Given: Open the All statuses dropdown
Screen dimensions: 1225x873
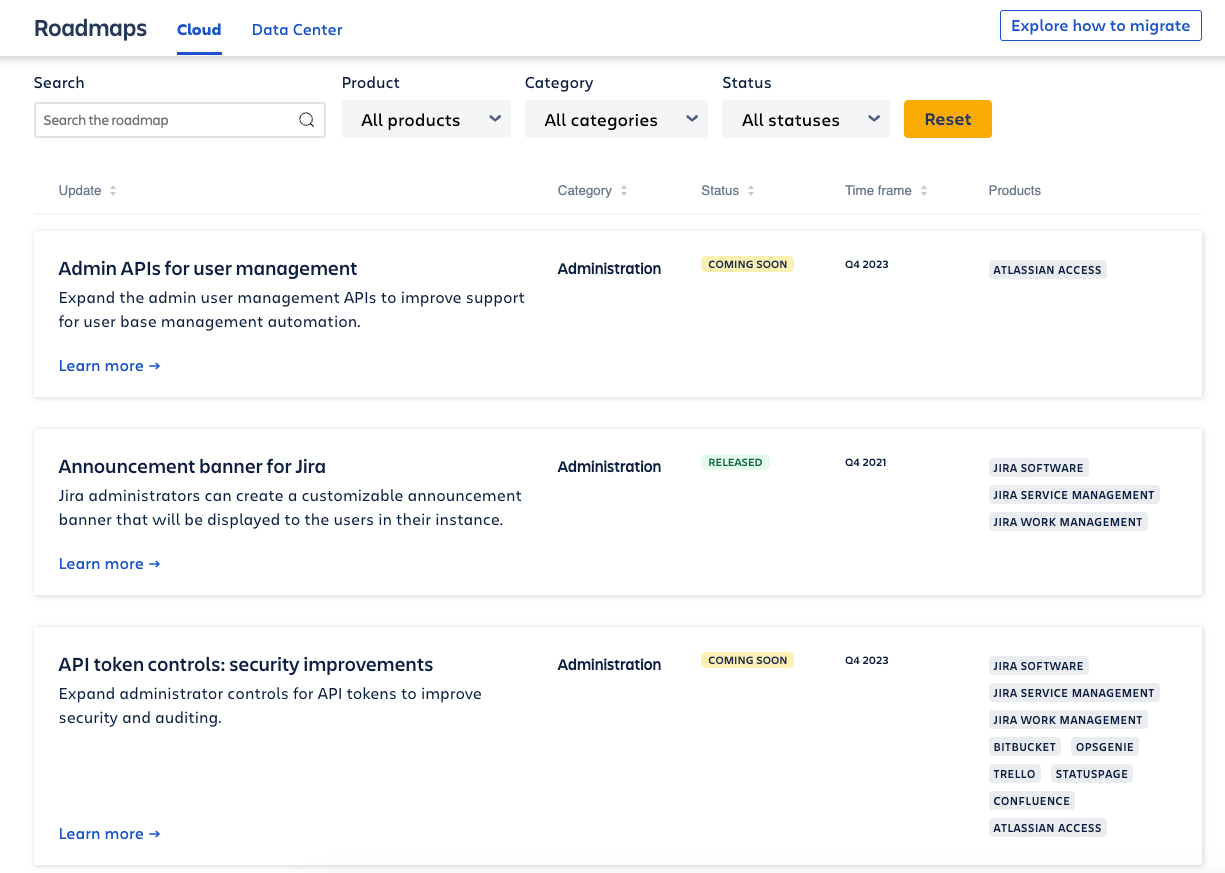Looking at the screenshot, I should coord(806,120).
